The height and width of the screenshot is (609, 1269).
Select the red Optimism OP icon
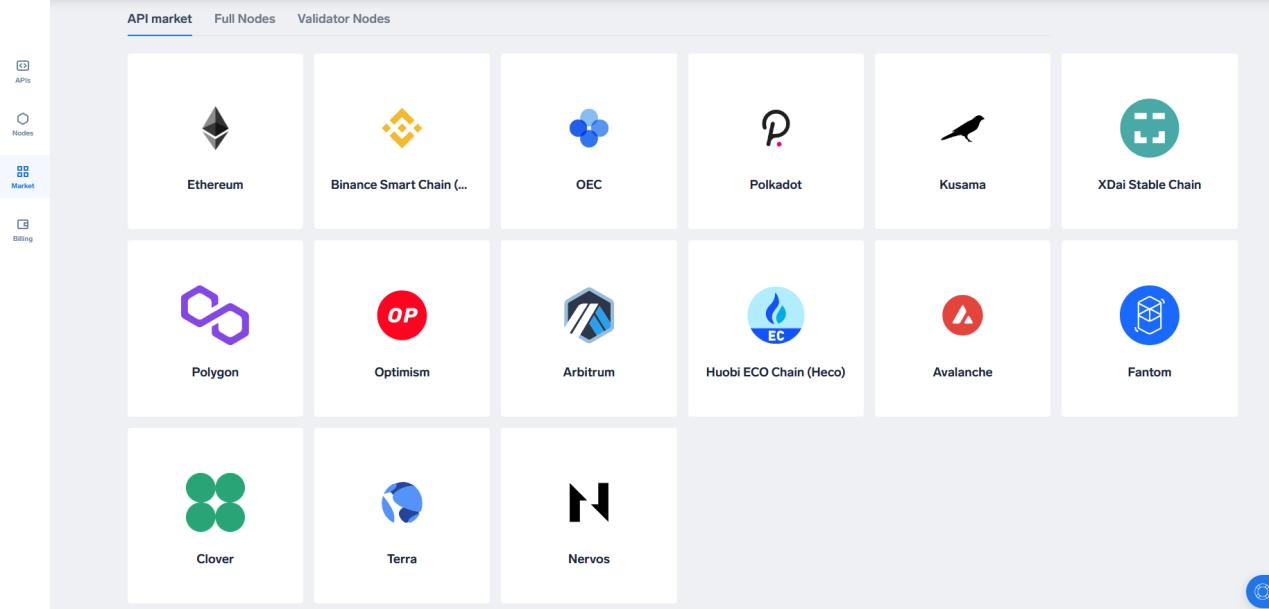tap(401, 316)
